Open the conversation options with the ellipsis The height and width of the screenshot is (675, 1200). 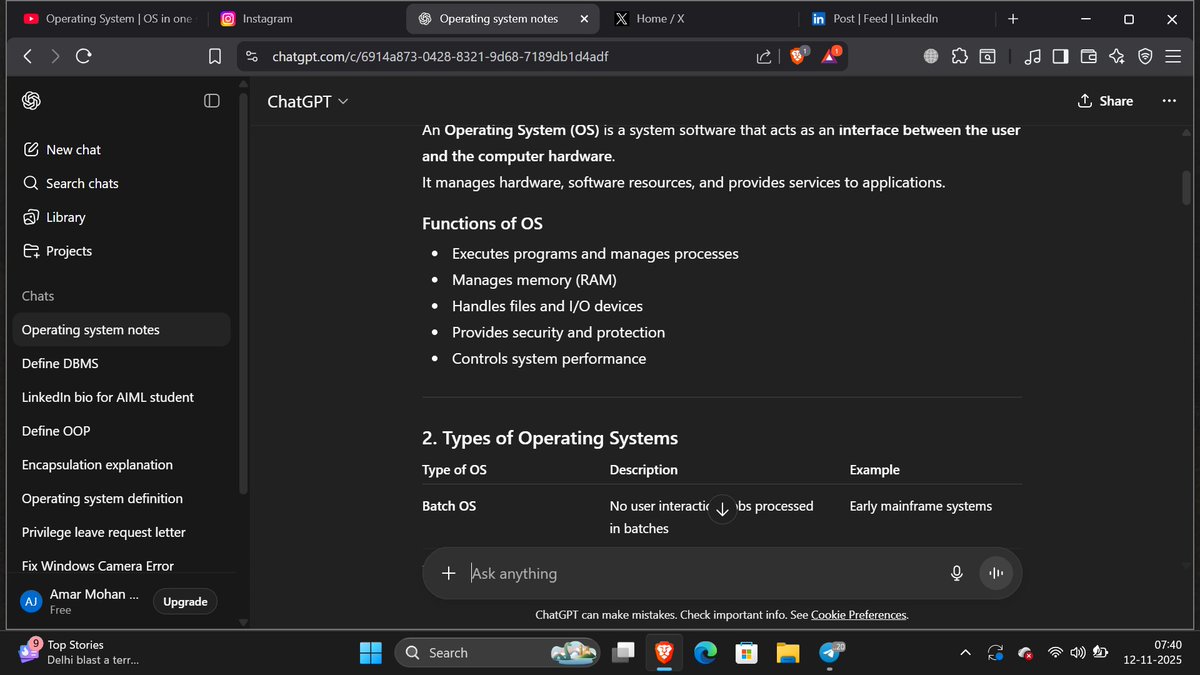coord(1168,101)
